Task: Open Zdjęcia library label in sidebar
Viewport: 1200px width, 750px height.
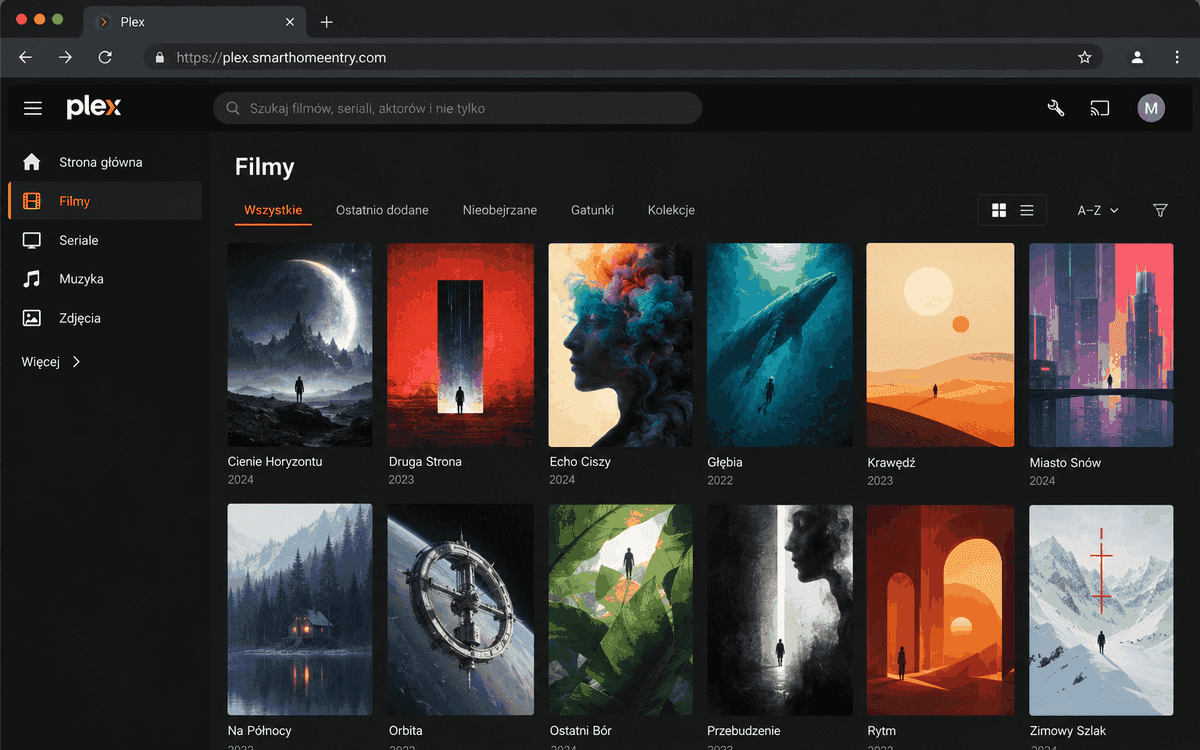Action: pos(80,318)
